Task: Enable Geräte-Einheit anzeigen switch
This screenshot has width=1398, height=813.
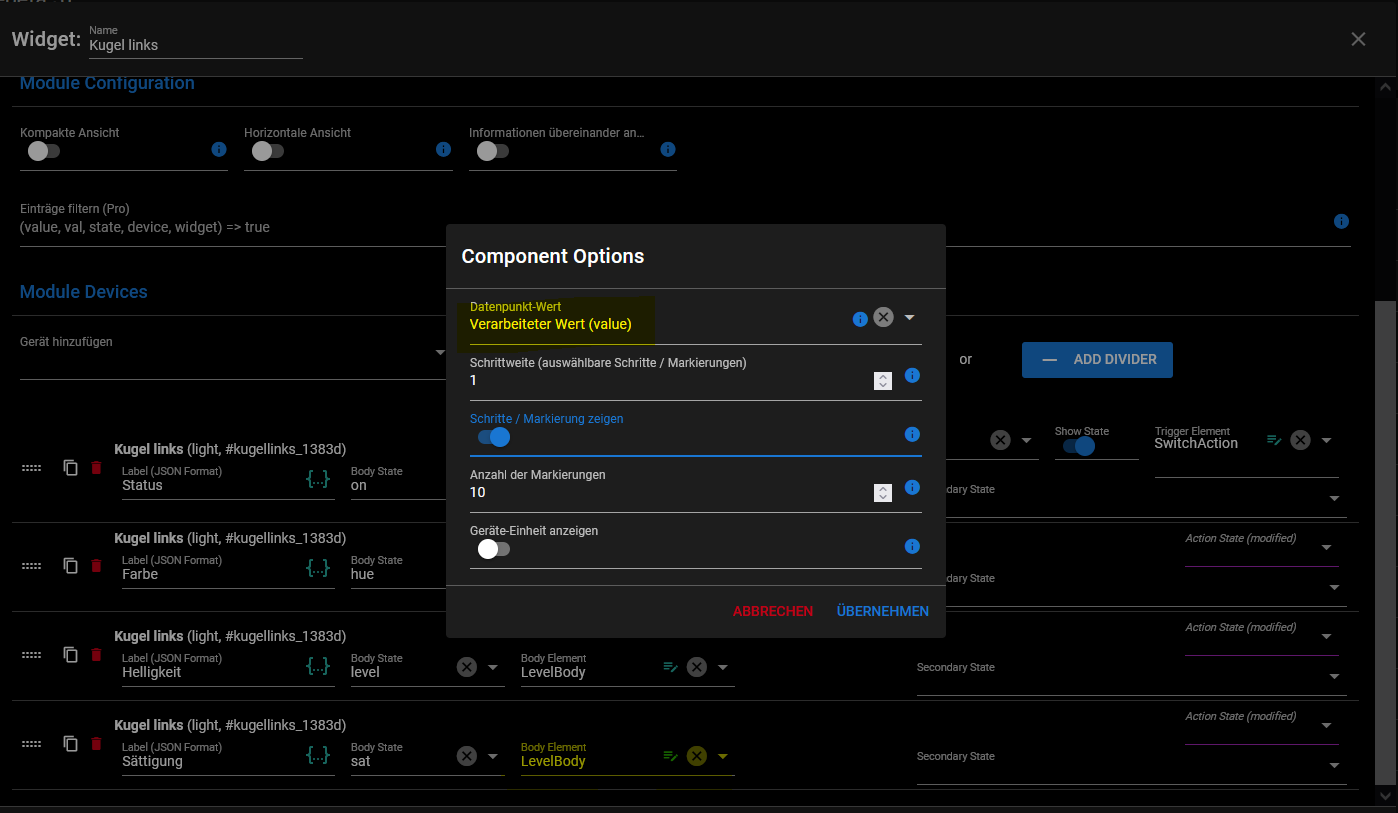Action: (x=493, y=549)
